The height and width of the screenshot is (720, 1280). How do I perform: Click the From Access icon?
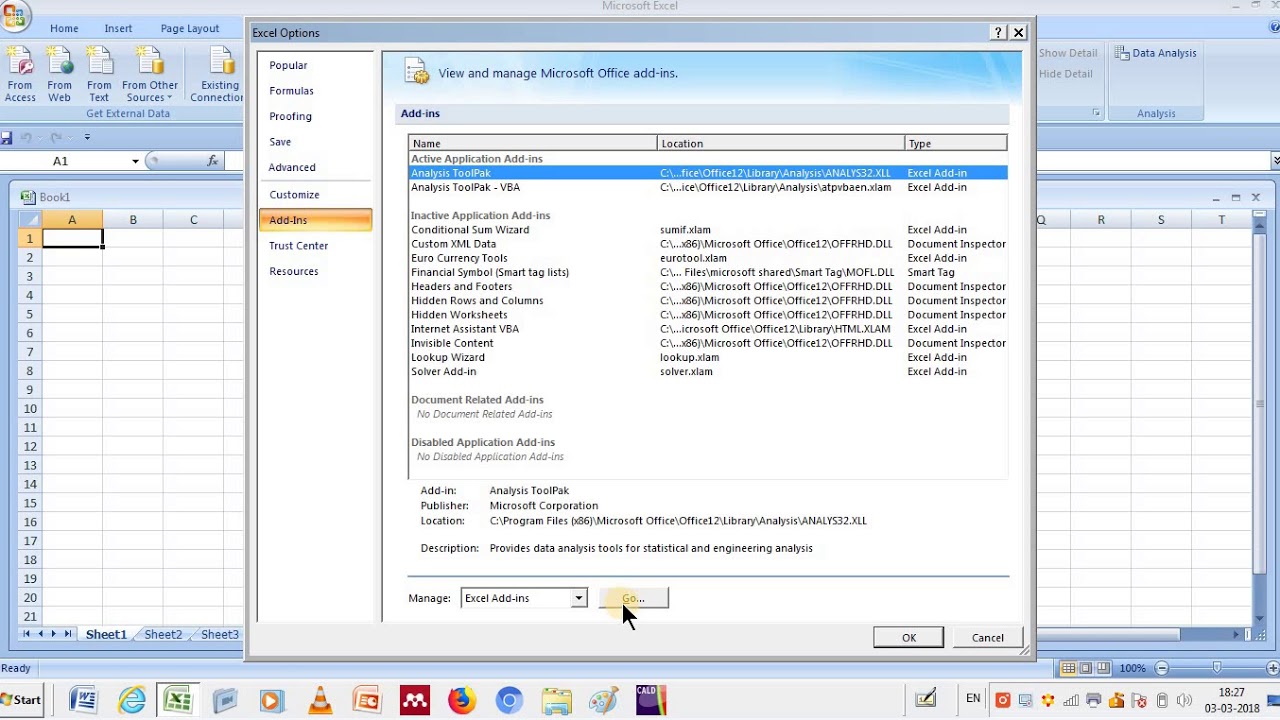click(x=20, y=75)
